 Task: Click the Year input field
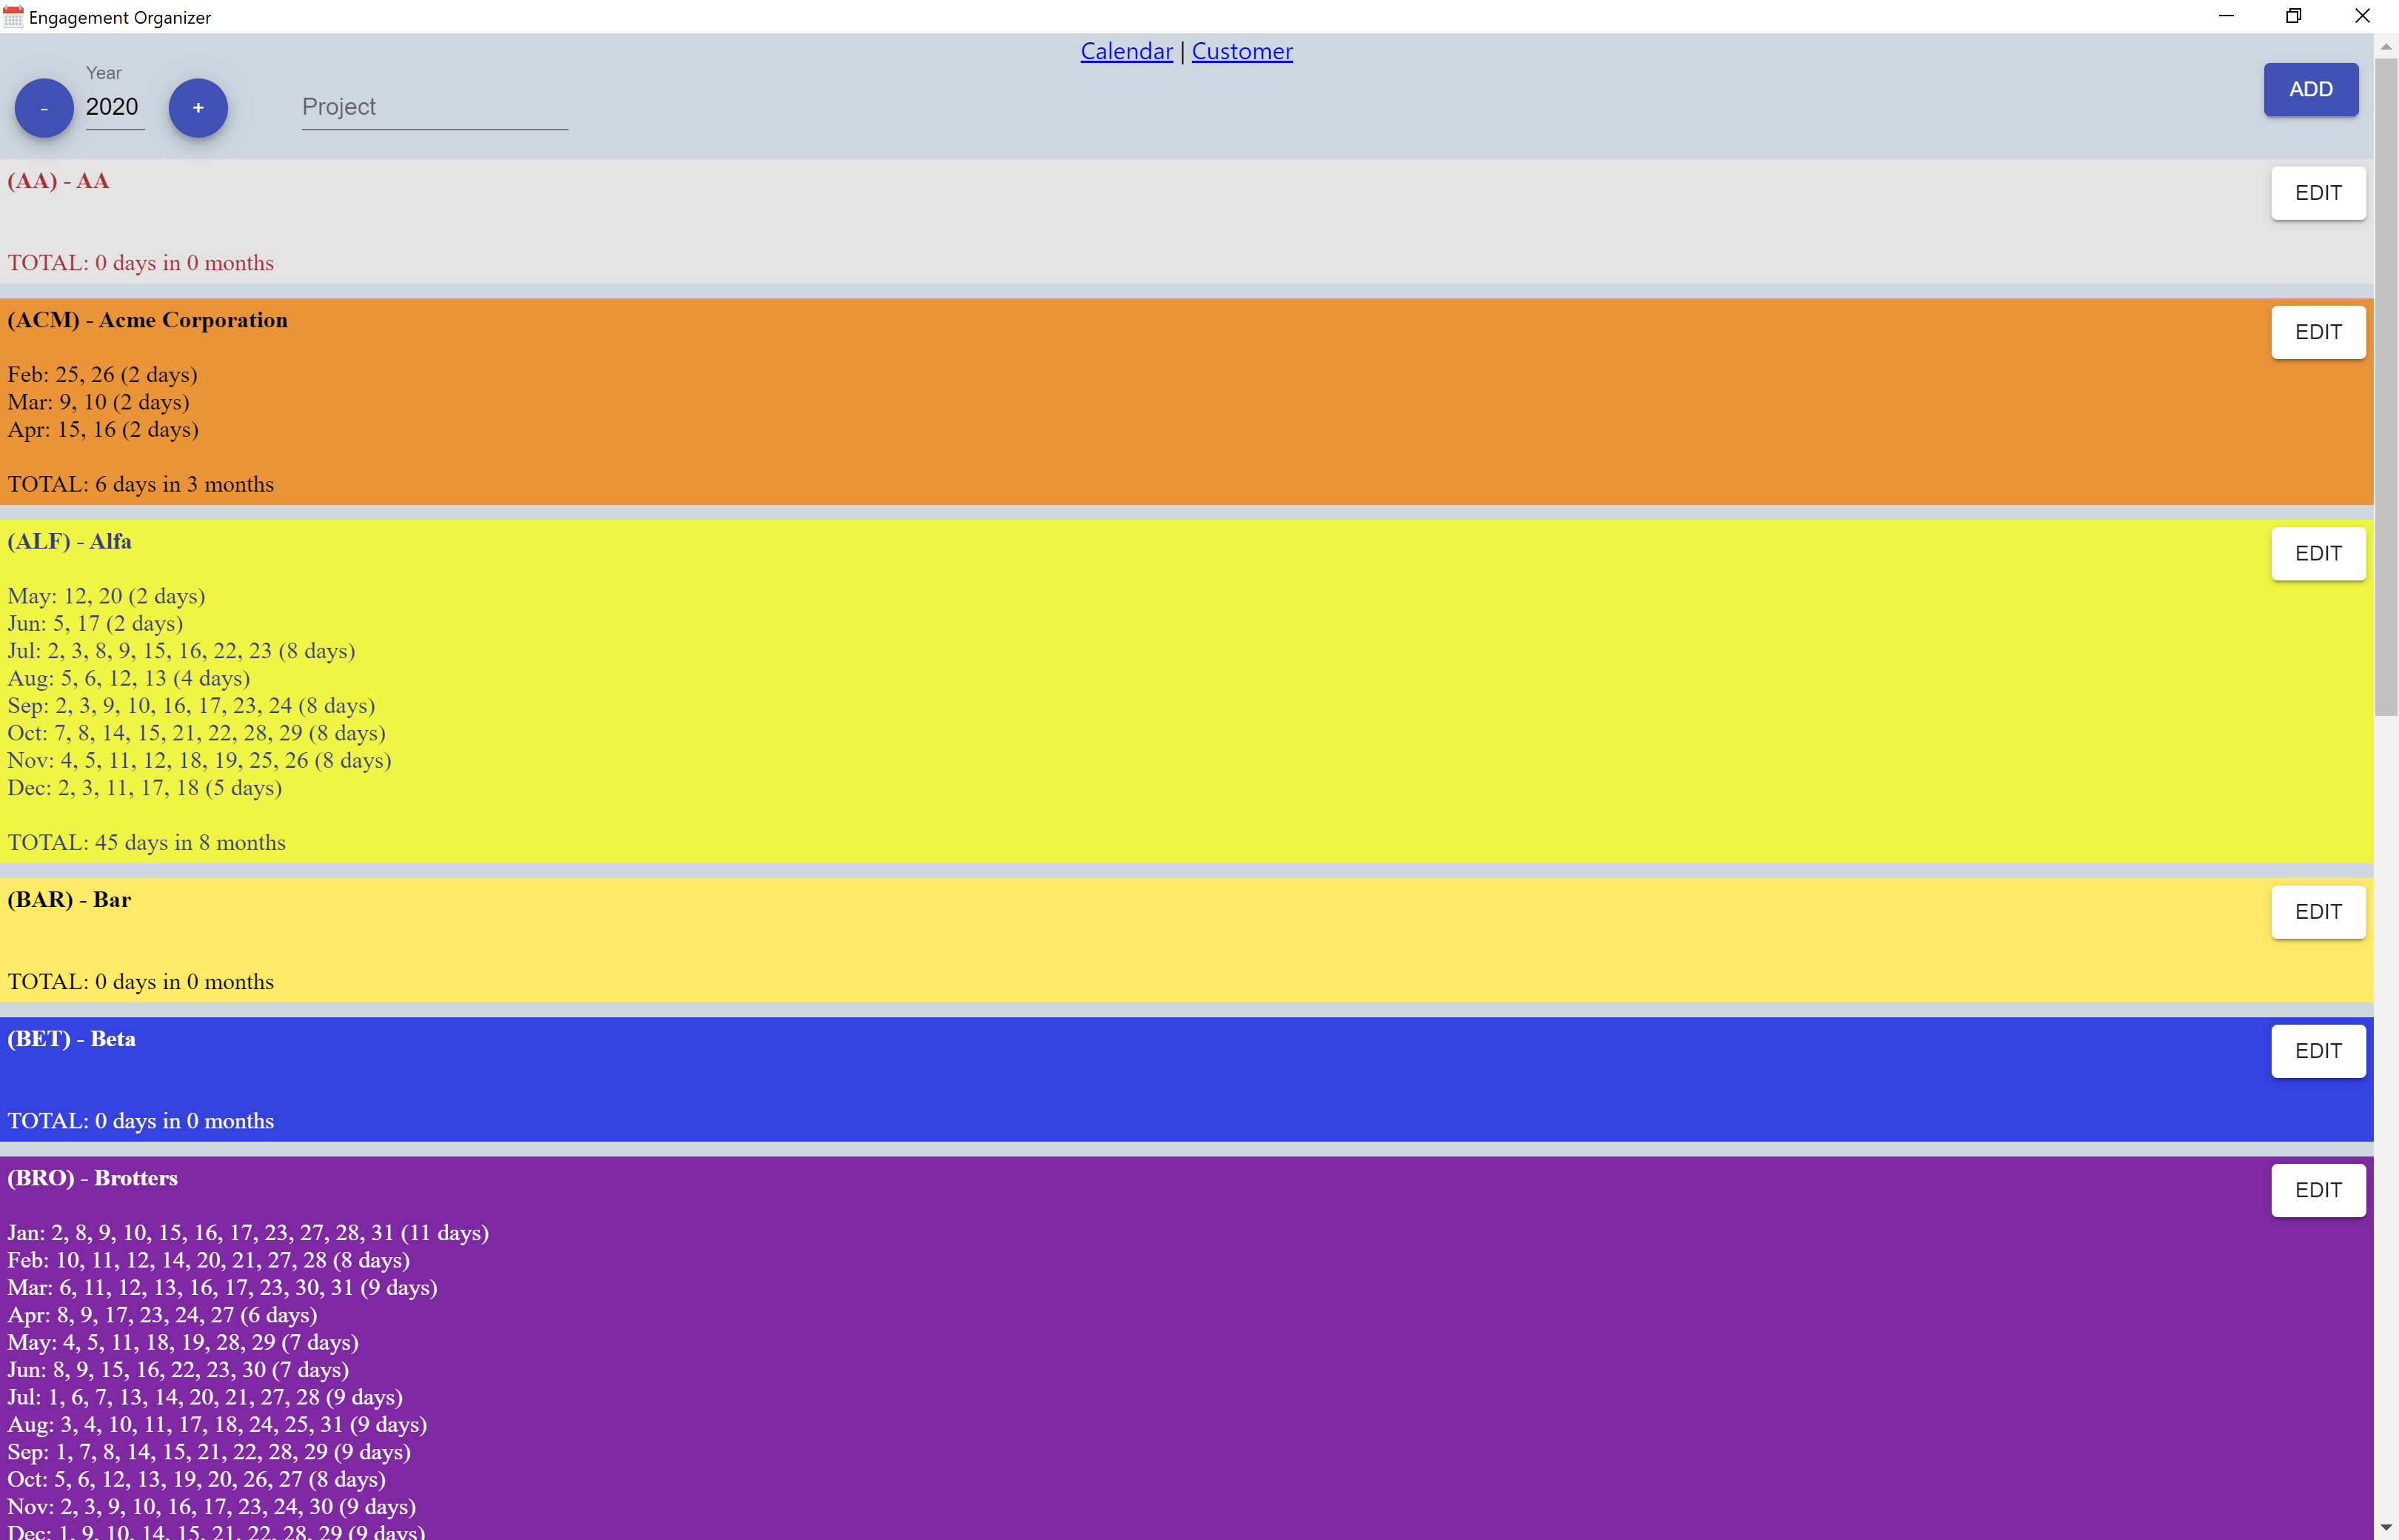click(114, 107)
